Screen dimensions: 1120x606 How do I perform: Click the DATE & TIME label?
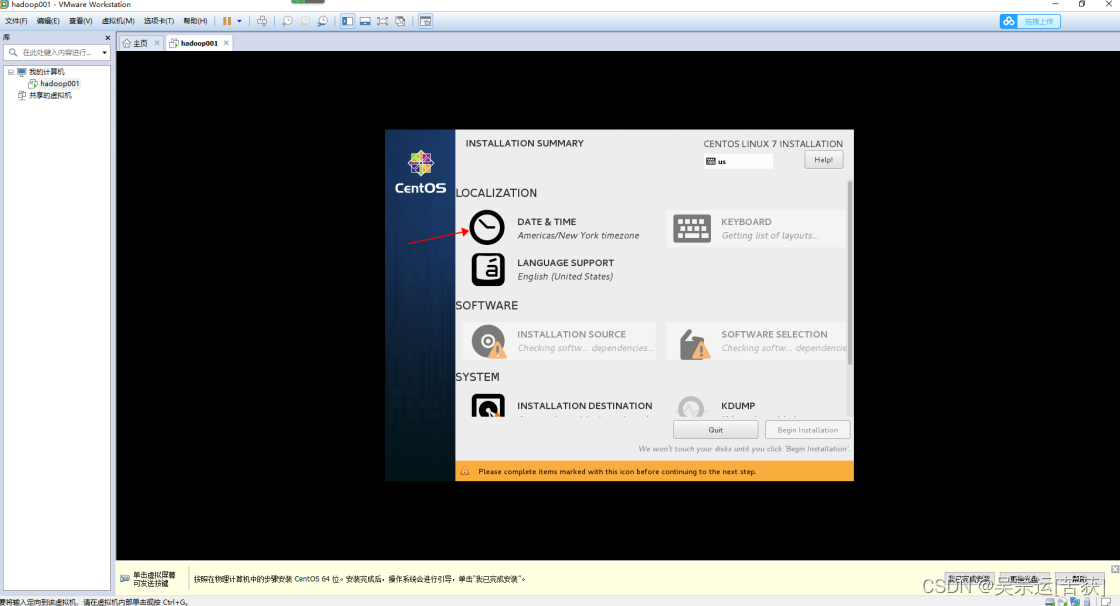[x=546, y=222]
